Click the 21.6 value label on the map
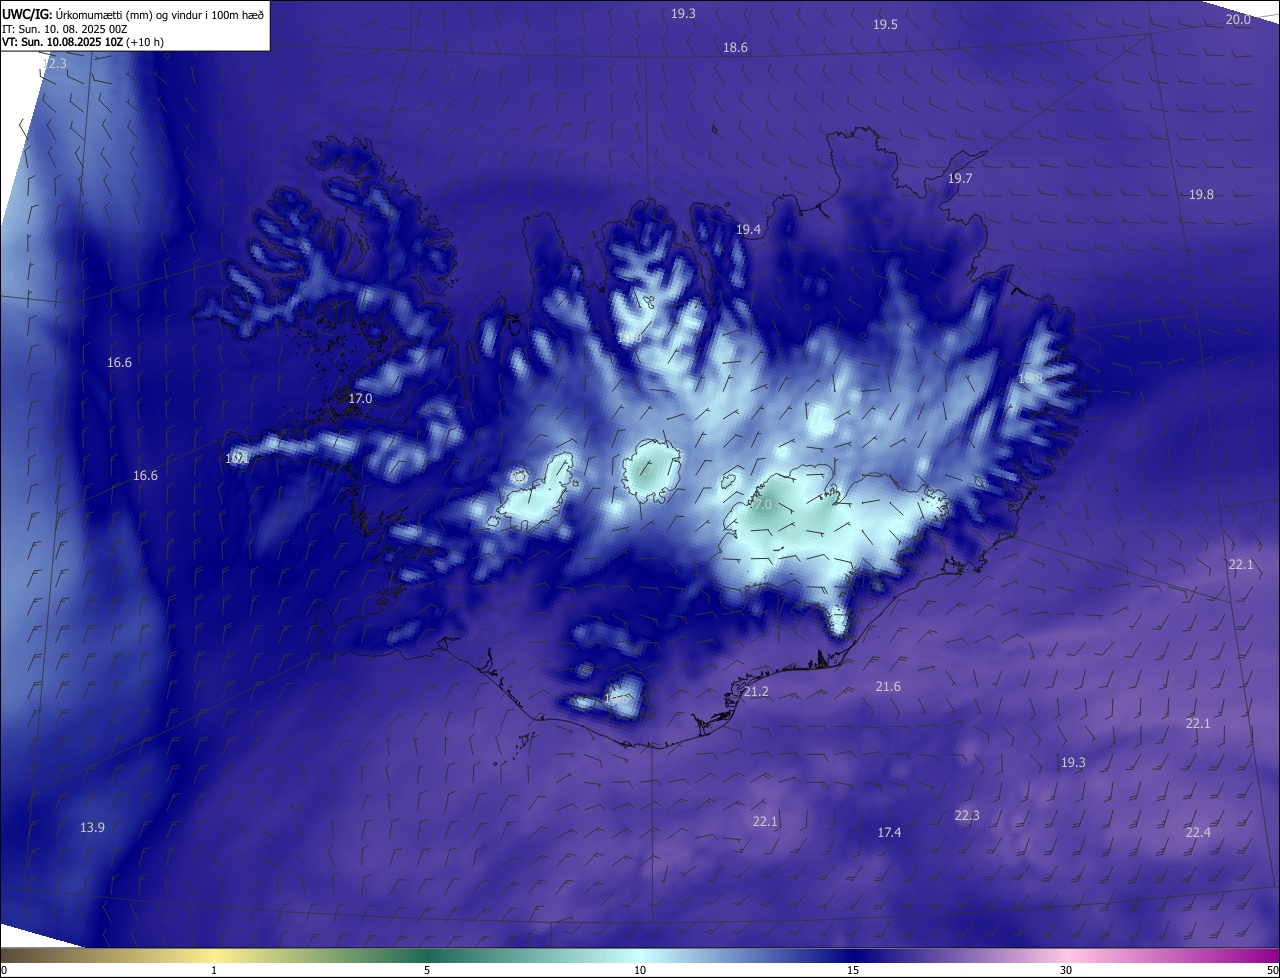Screen dimensions: 1280x978 click(x=888, y=687)
